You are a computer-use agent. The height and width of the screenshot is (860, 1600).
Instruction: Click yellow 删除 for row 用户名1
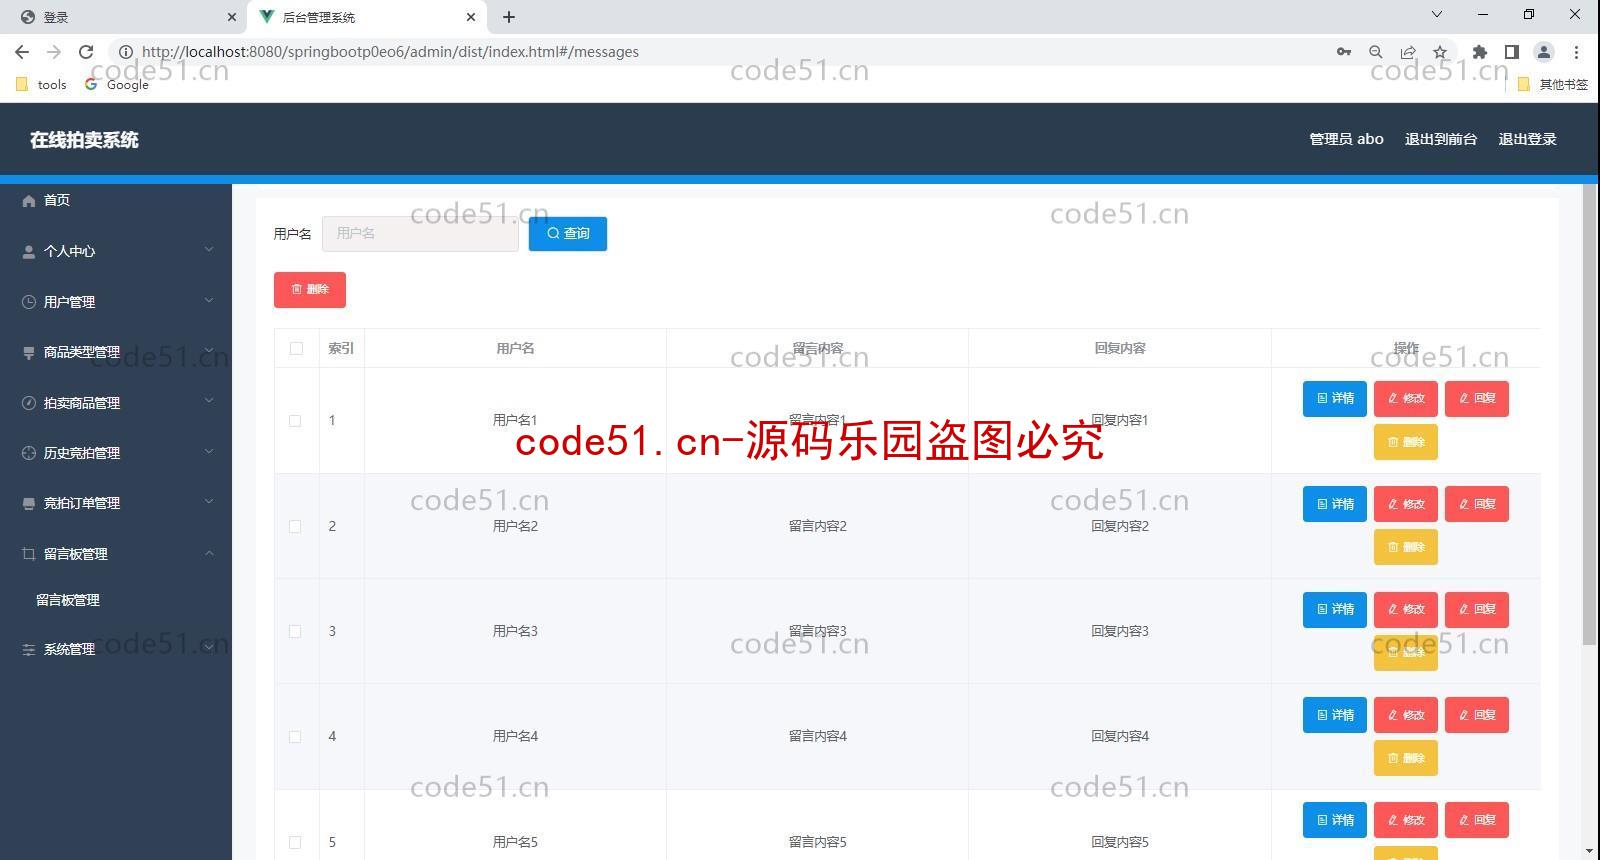1406,442
